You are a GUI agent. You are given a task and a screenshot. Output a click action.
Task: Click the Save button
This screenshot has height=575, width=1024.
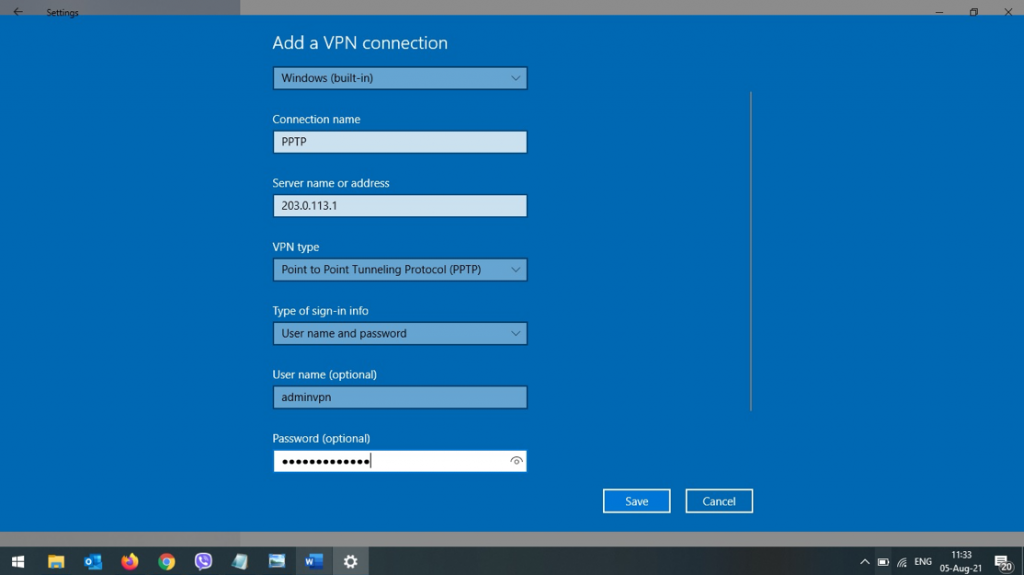(636, 501)
